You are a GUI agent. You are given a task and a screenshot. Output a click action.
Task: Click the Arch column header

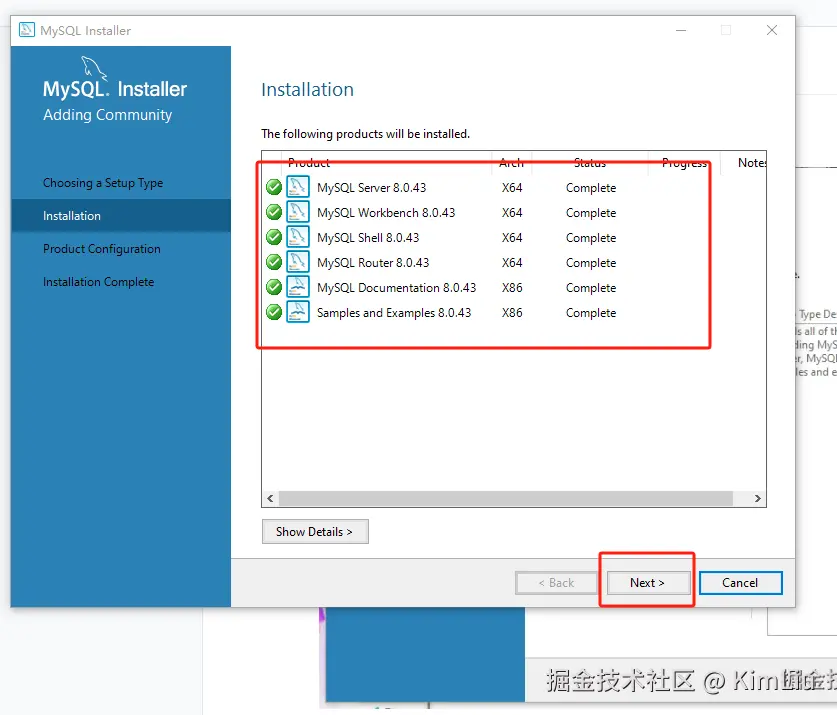tap(511, 163)
